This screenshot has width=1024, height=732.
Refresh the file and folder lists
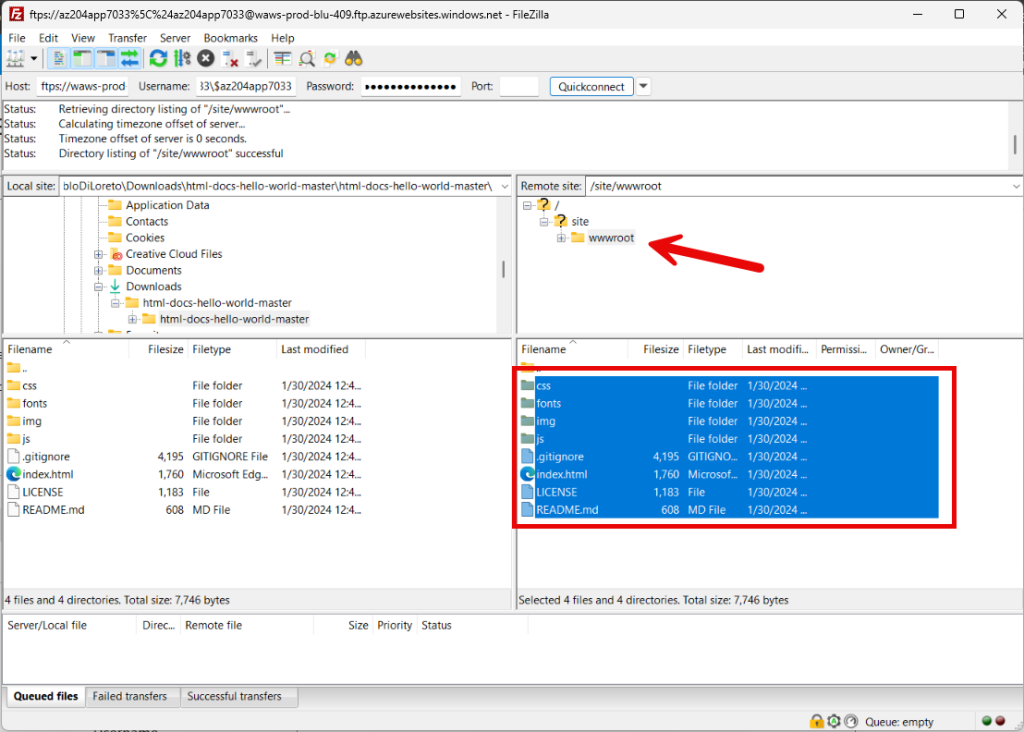tap(158, 59)
